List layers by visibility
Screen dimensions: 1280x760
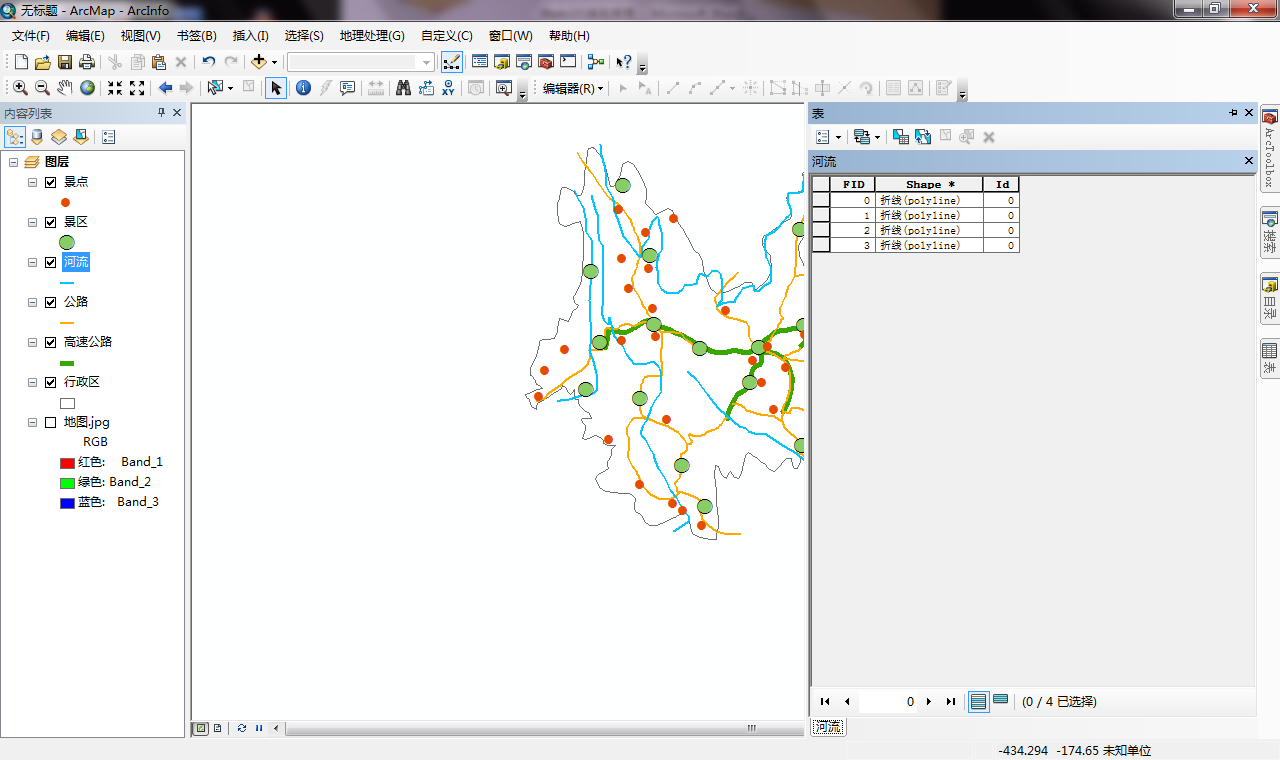(59, 137)
